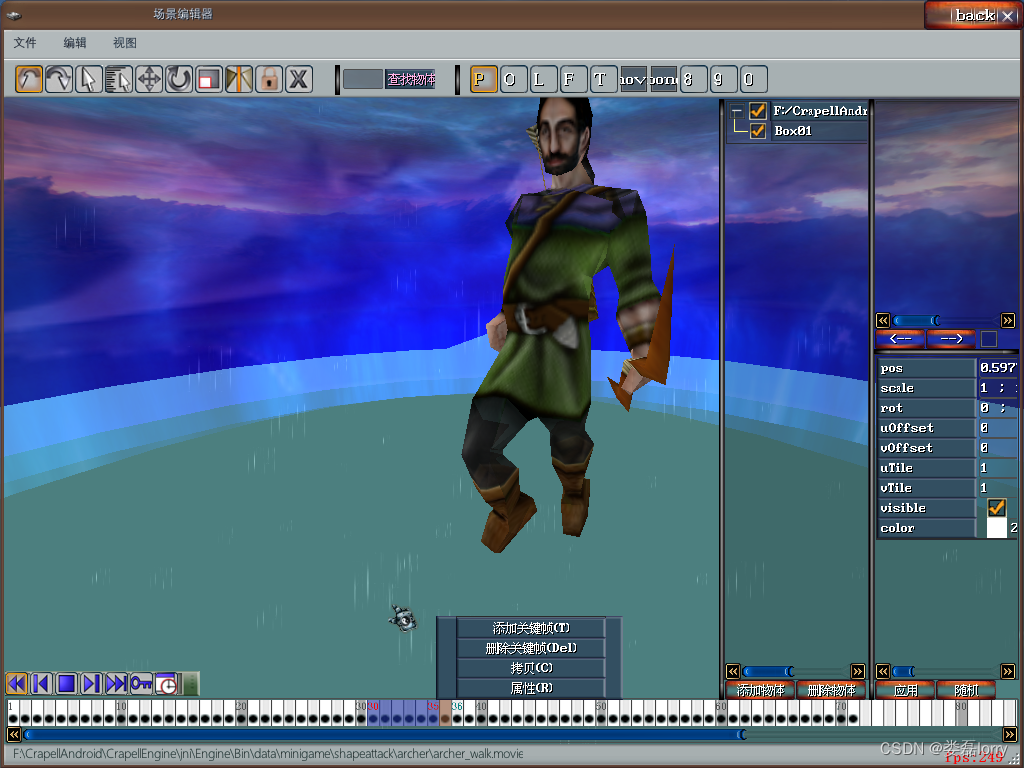Open the 视图 menu

125,42
